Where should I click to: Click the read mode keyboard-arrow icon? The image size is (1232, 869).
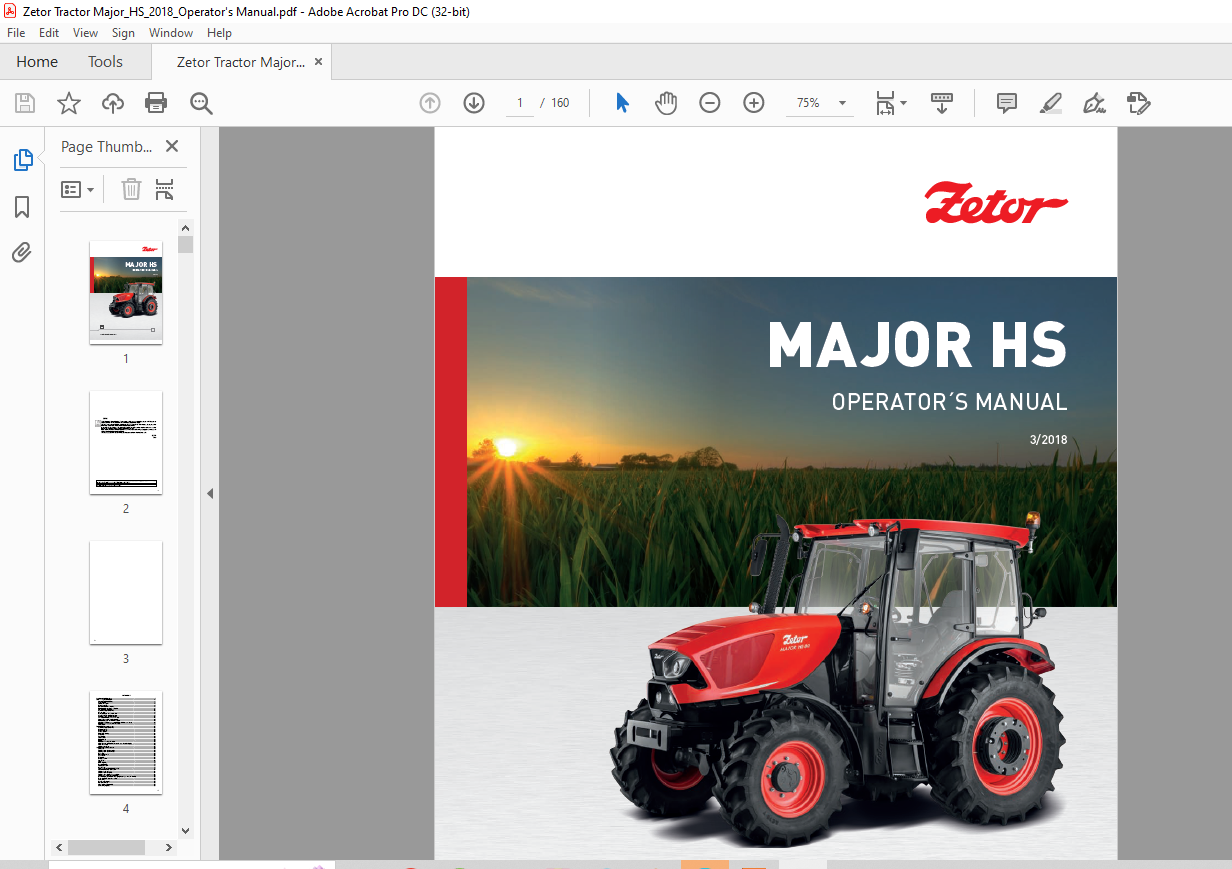point(942,103)
